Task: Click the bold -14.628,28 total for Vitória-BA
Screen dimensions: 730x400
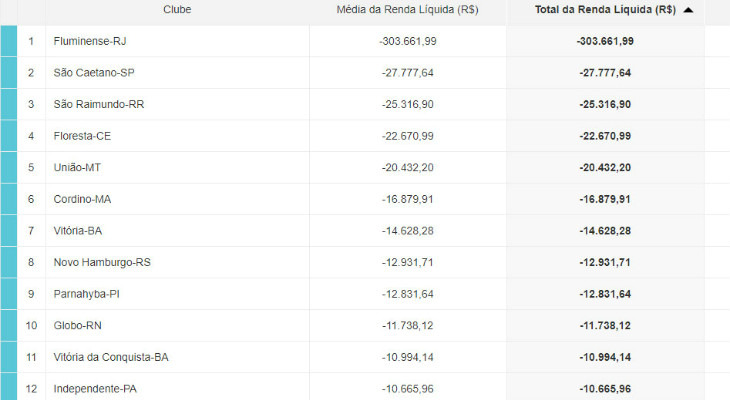Action: (x=605, y=231)
